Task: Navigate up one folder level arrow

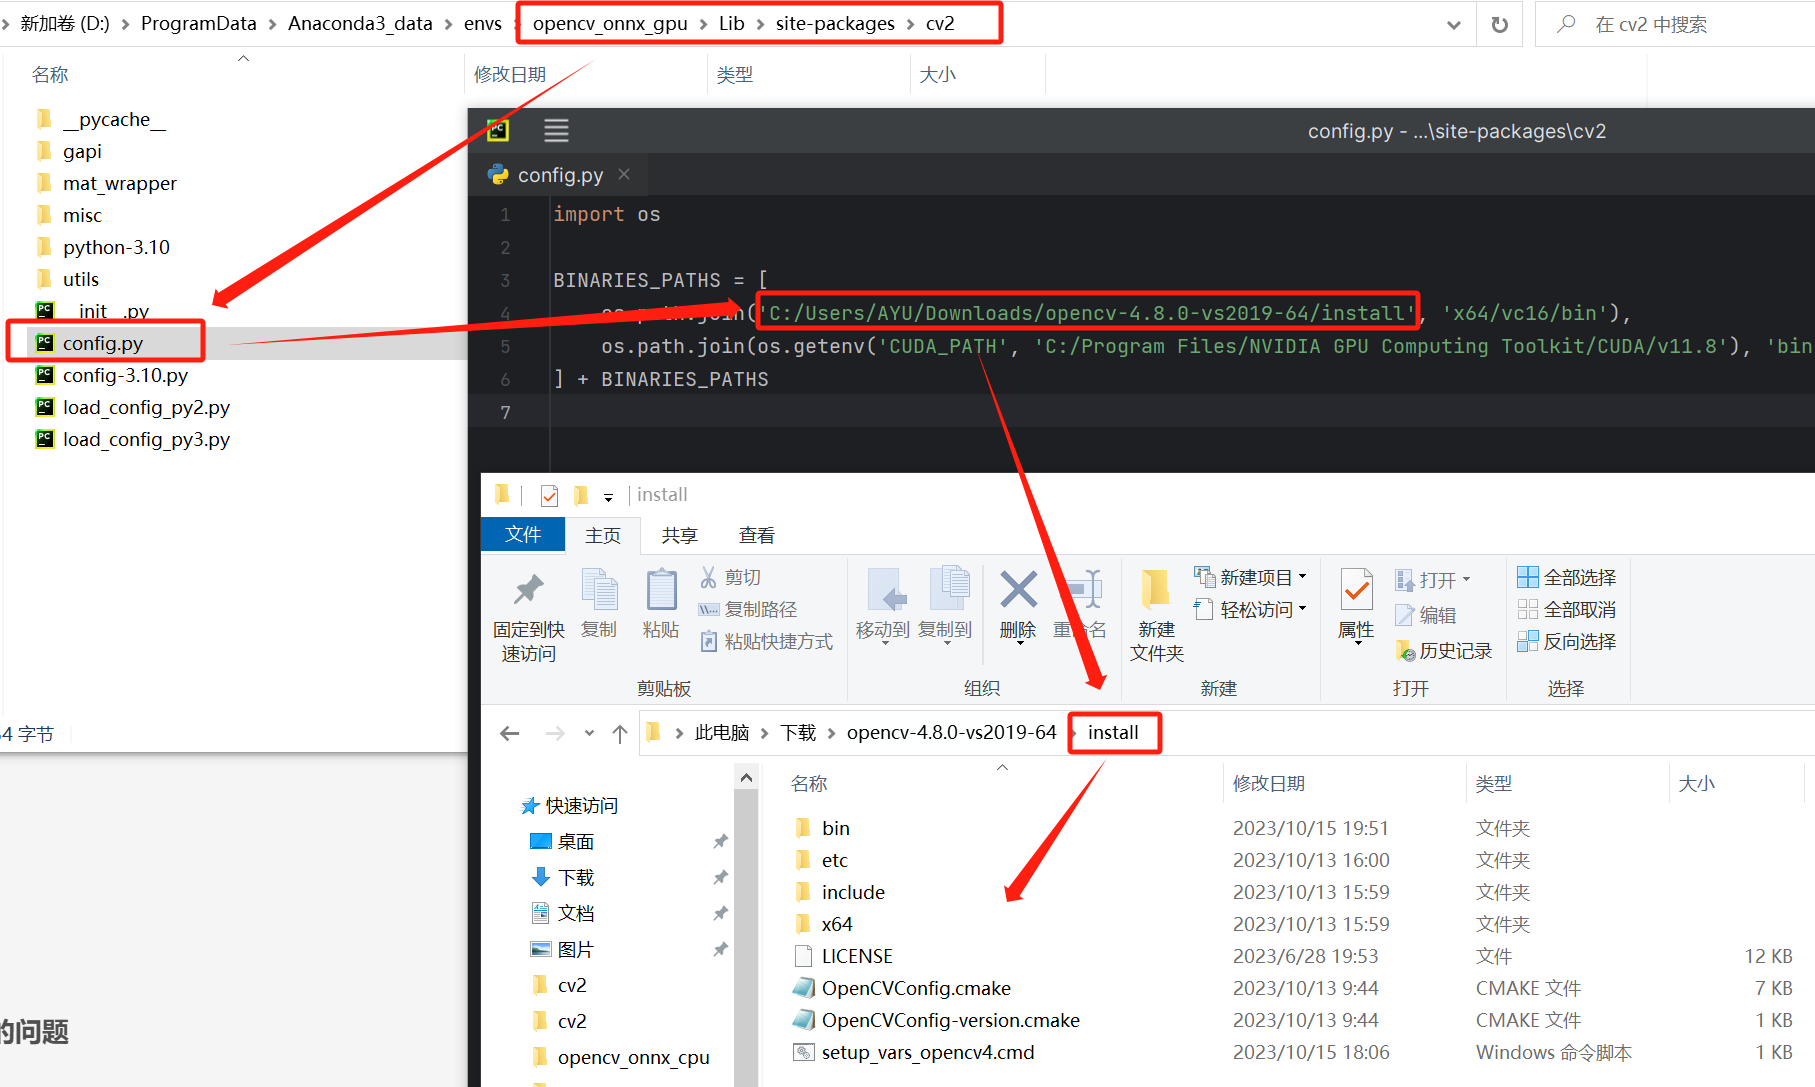Action: pos(620,734)
